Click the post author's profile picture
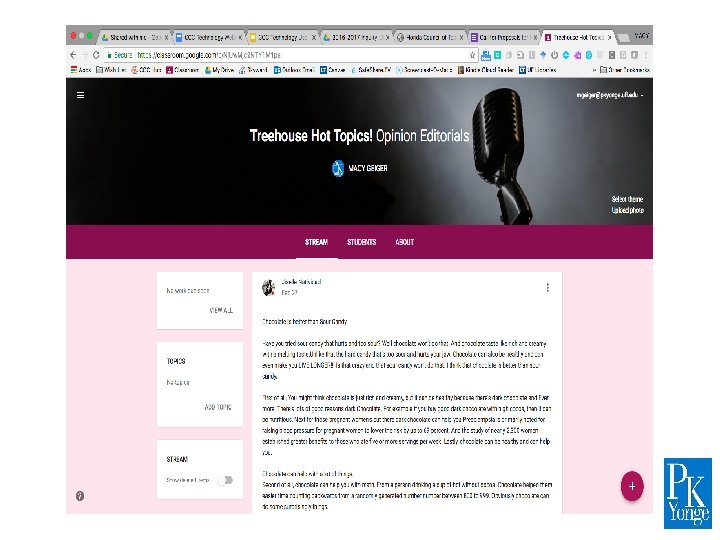The width and height of the screenshot is (720, 540). 268,287
